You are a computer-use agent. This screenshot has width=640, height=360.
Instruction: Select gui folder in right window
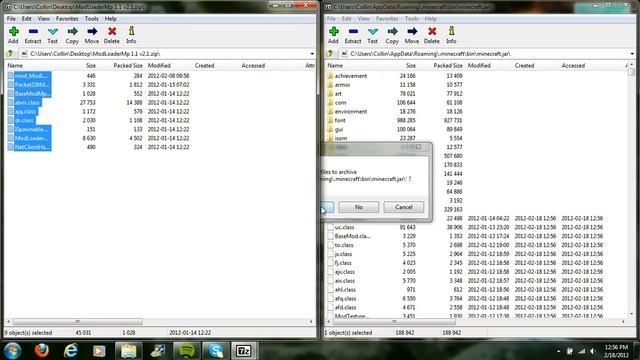tap(339, 129)
